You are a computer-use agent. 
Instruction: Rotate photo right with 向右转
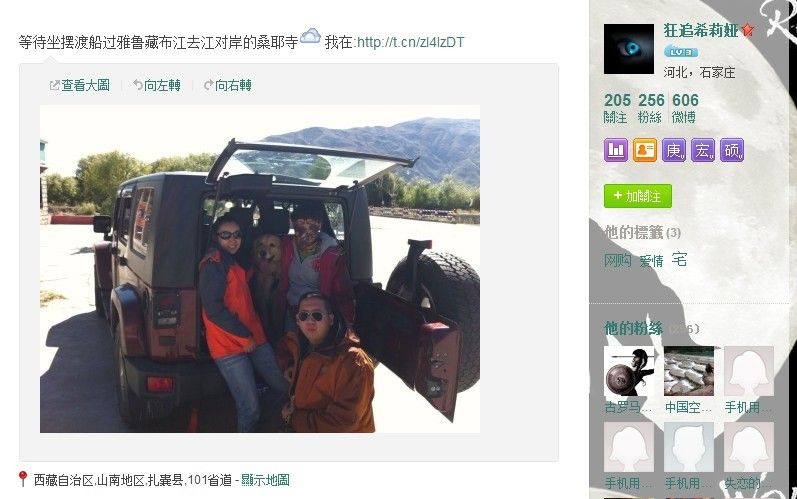point(228,85)
